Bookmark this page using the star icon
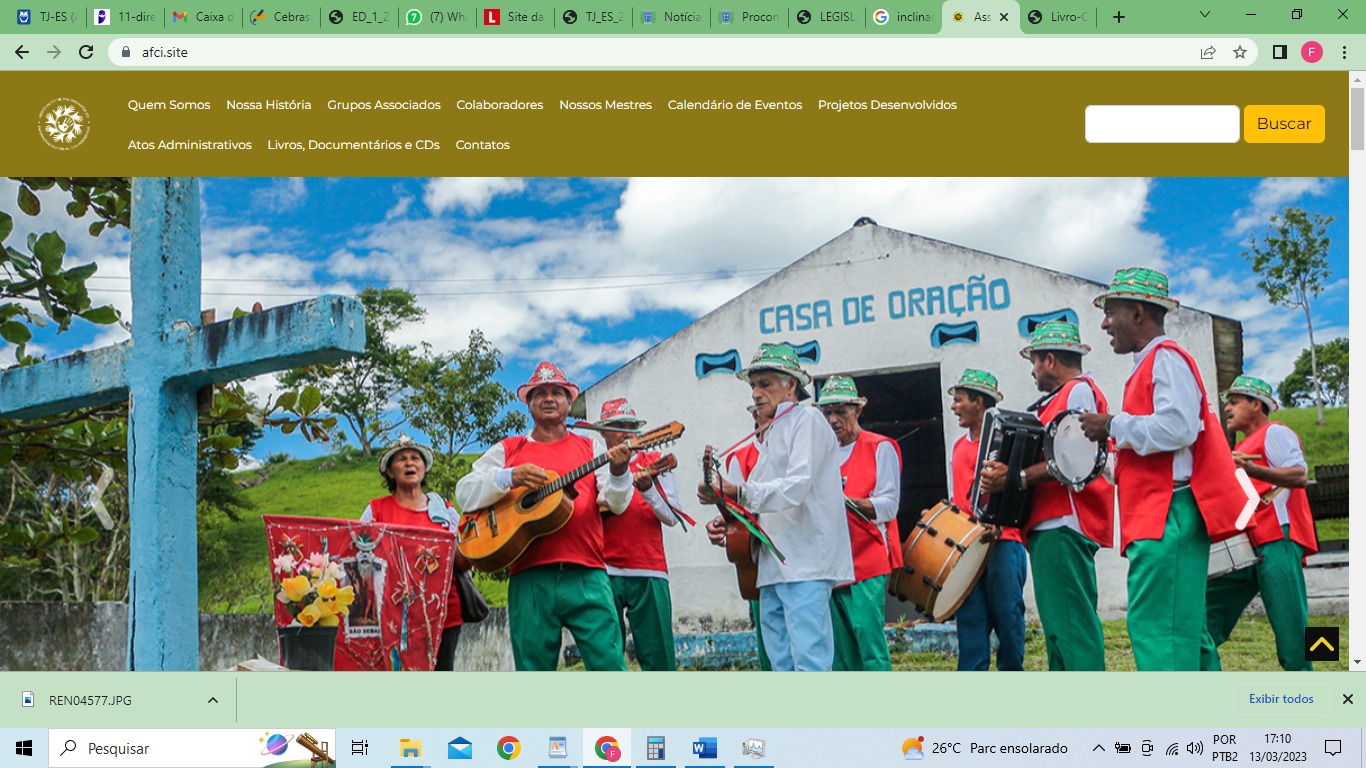Image resolution: width=1366 pixels, height=768 pixels. tap(1240, 52)
